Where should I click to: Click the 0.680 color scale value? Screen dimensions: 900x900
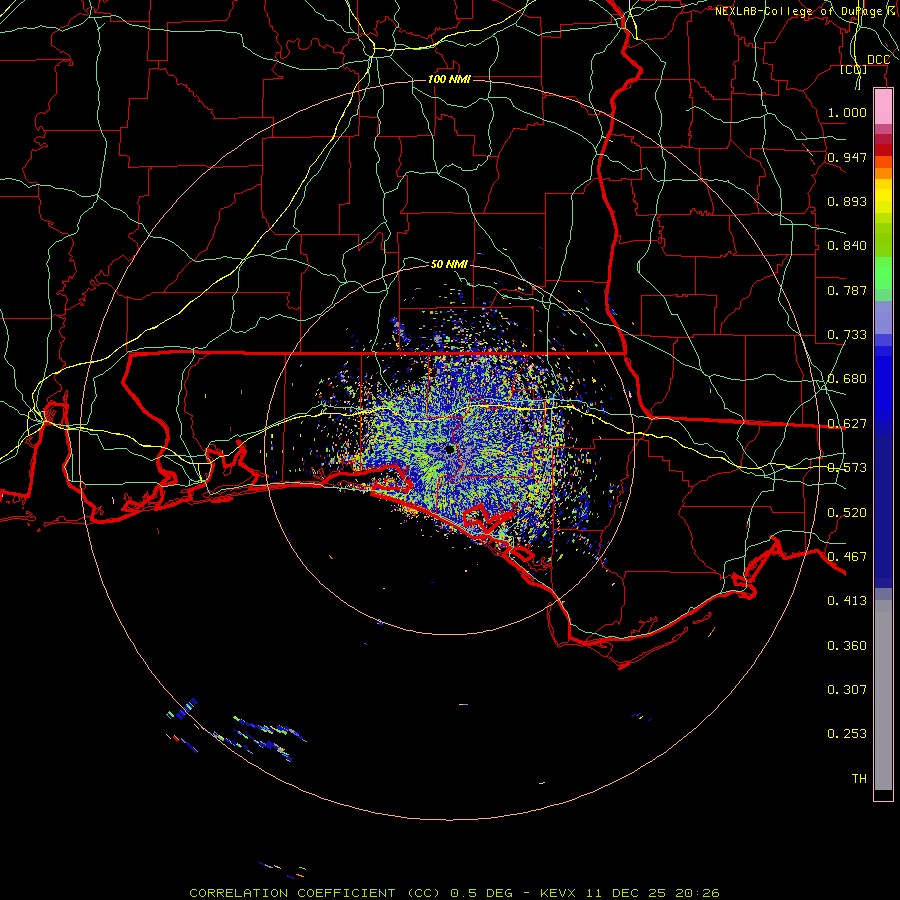[847, 378]
